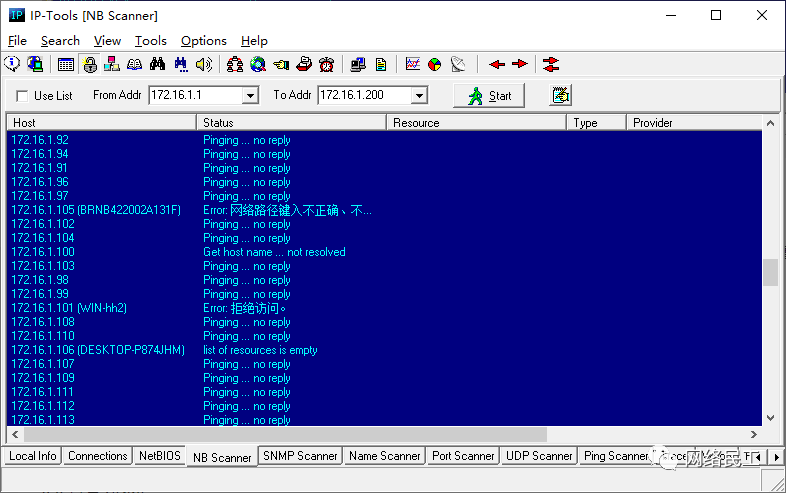This screenshot has width=786, height=493.
Task: Start the NB scan
Action: click(x=489, y=95)
